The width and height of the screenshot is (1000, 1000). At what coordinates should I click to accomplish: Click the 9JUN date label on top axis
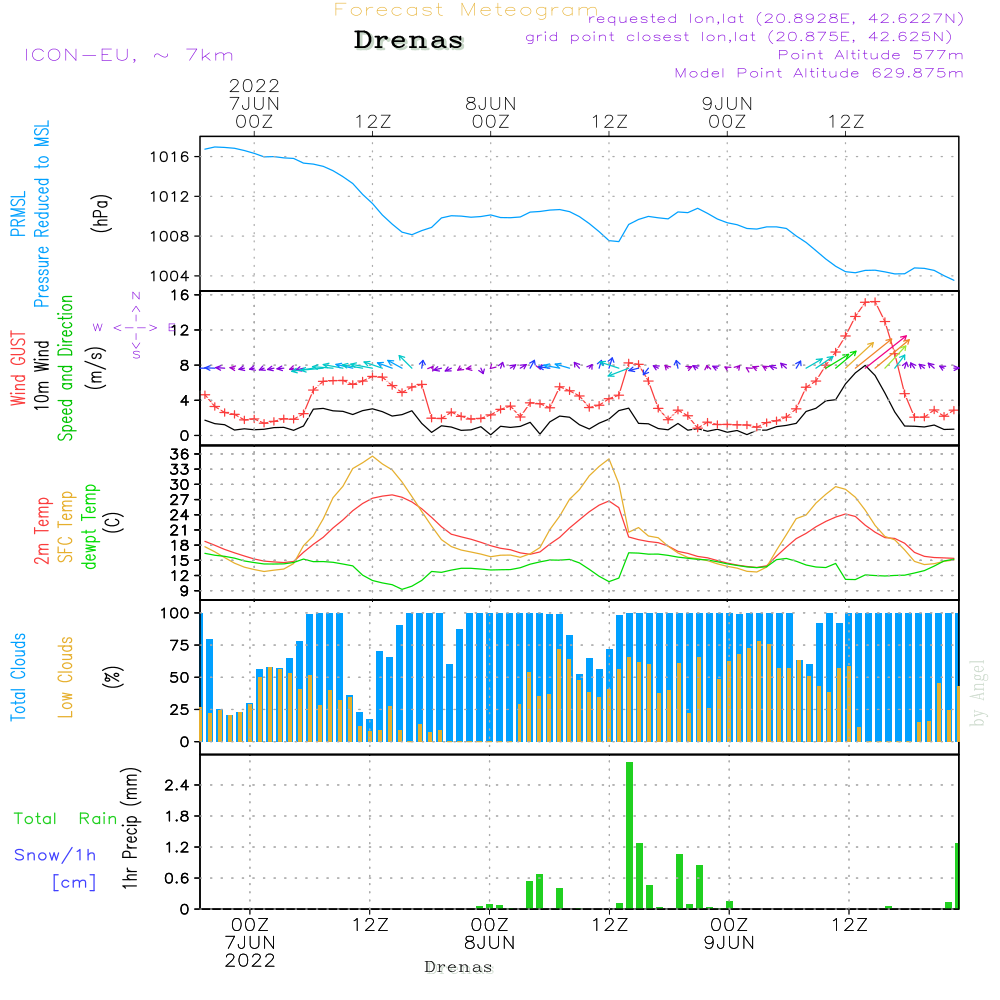pyautogui.click(x=727, y=104)
